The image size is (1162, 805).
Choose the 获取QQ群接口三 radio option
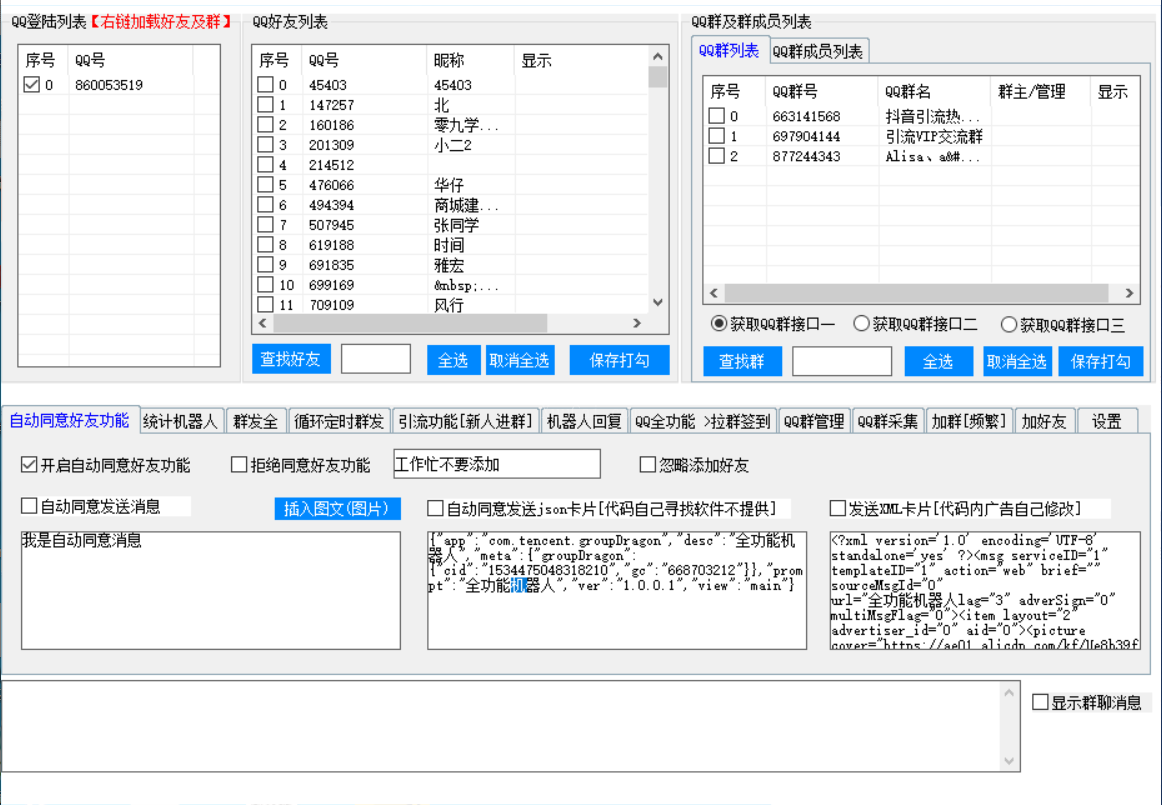pyautogui.click(x=1009, y=324)
